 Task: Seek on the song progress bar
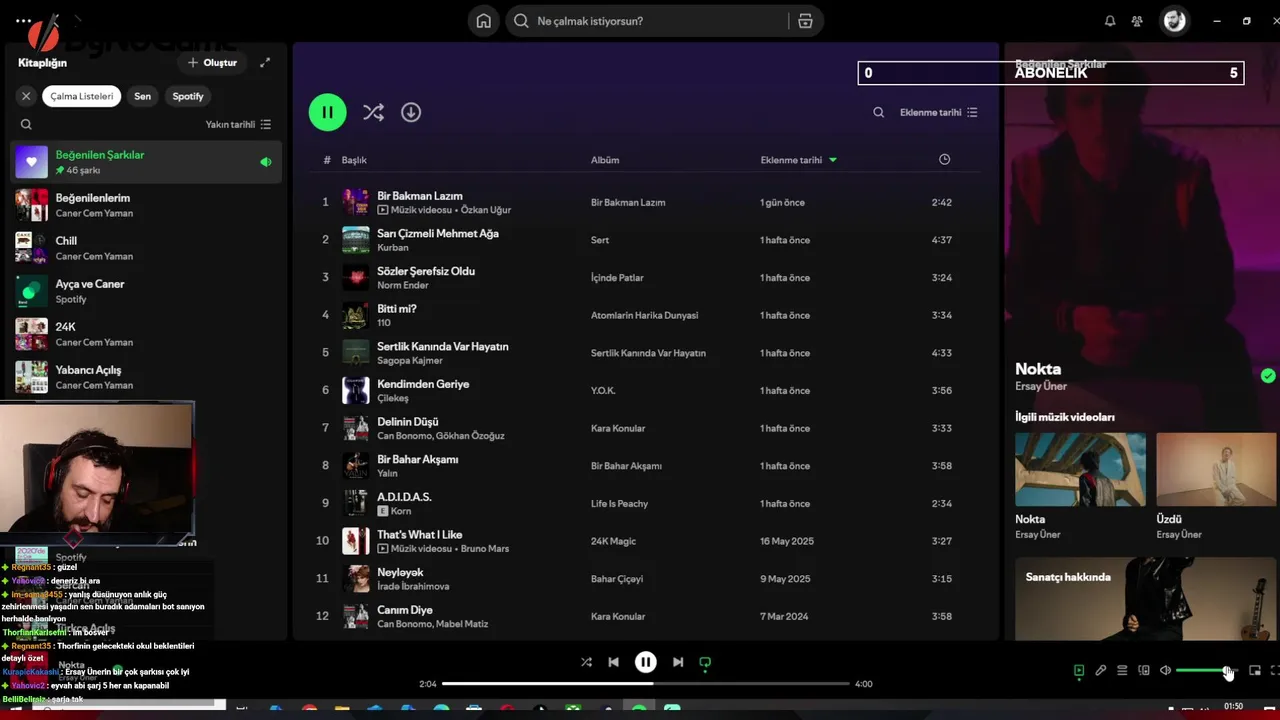[x=646, y=684]
